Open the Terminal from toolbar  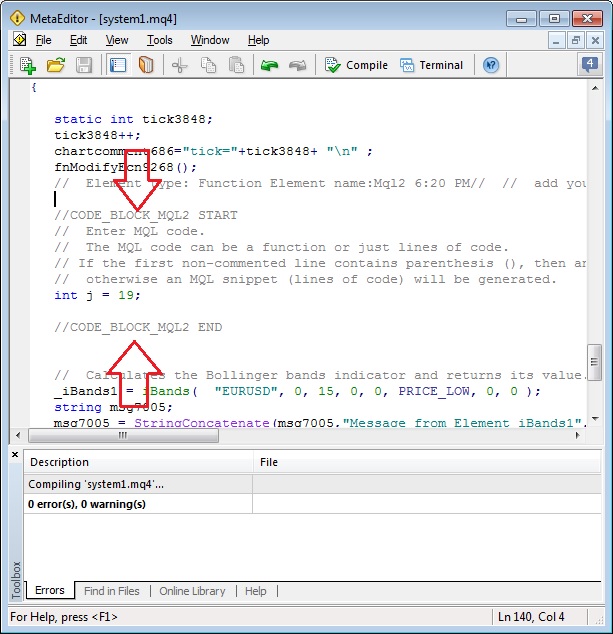point(431,65)
